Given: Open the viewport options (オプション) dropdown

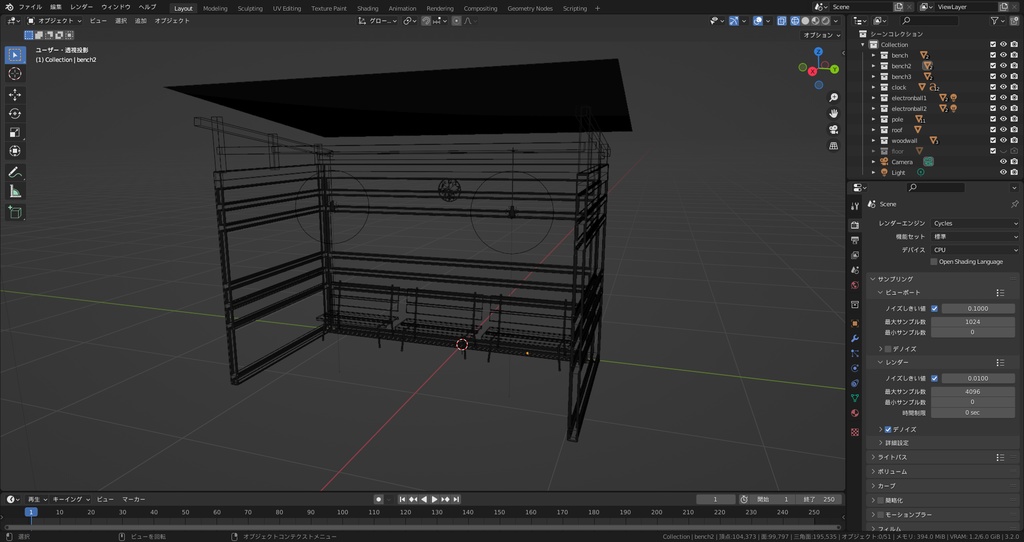Looking at the screenshot, I should point(821,35).
